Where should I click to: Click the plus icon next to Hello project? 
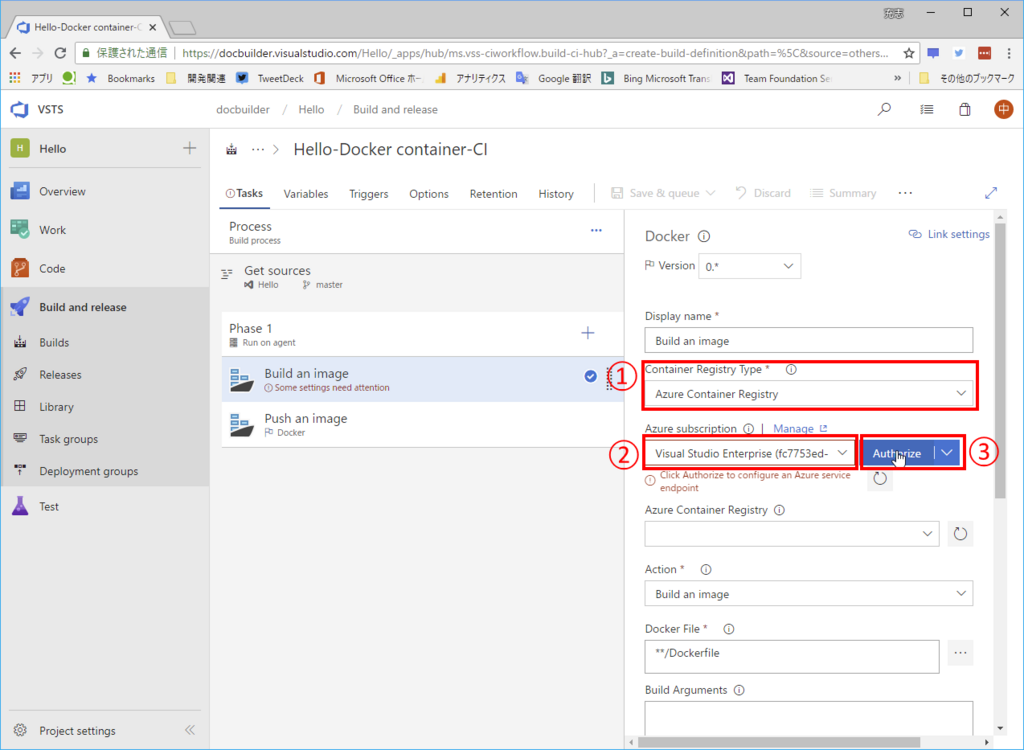(x=189, y=148)
